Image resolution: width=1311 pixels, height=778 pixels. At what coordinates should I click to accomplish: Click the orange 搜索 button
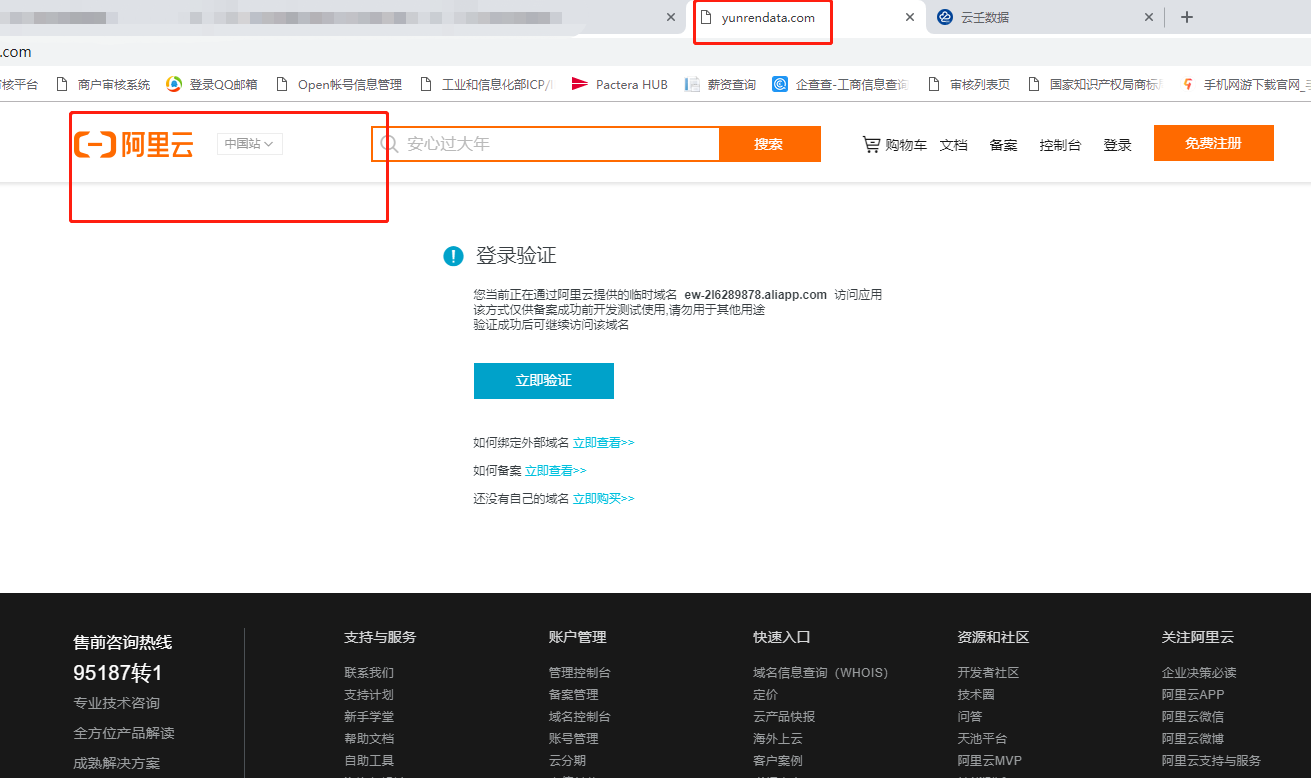click(x=770, y=144)
